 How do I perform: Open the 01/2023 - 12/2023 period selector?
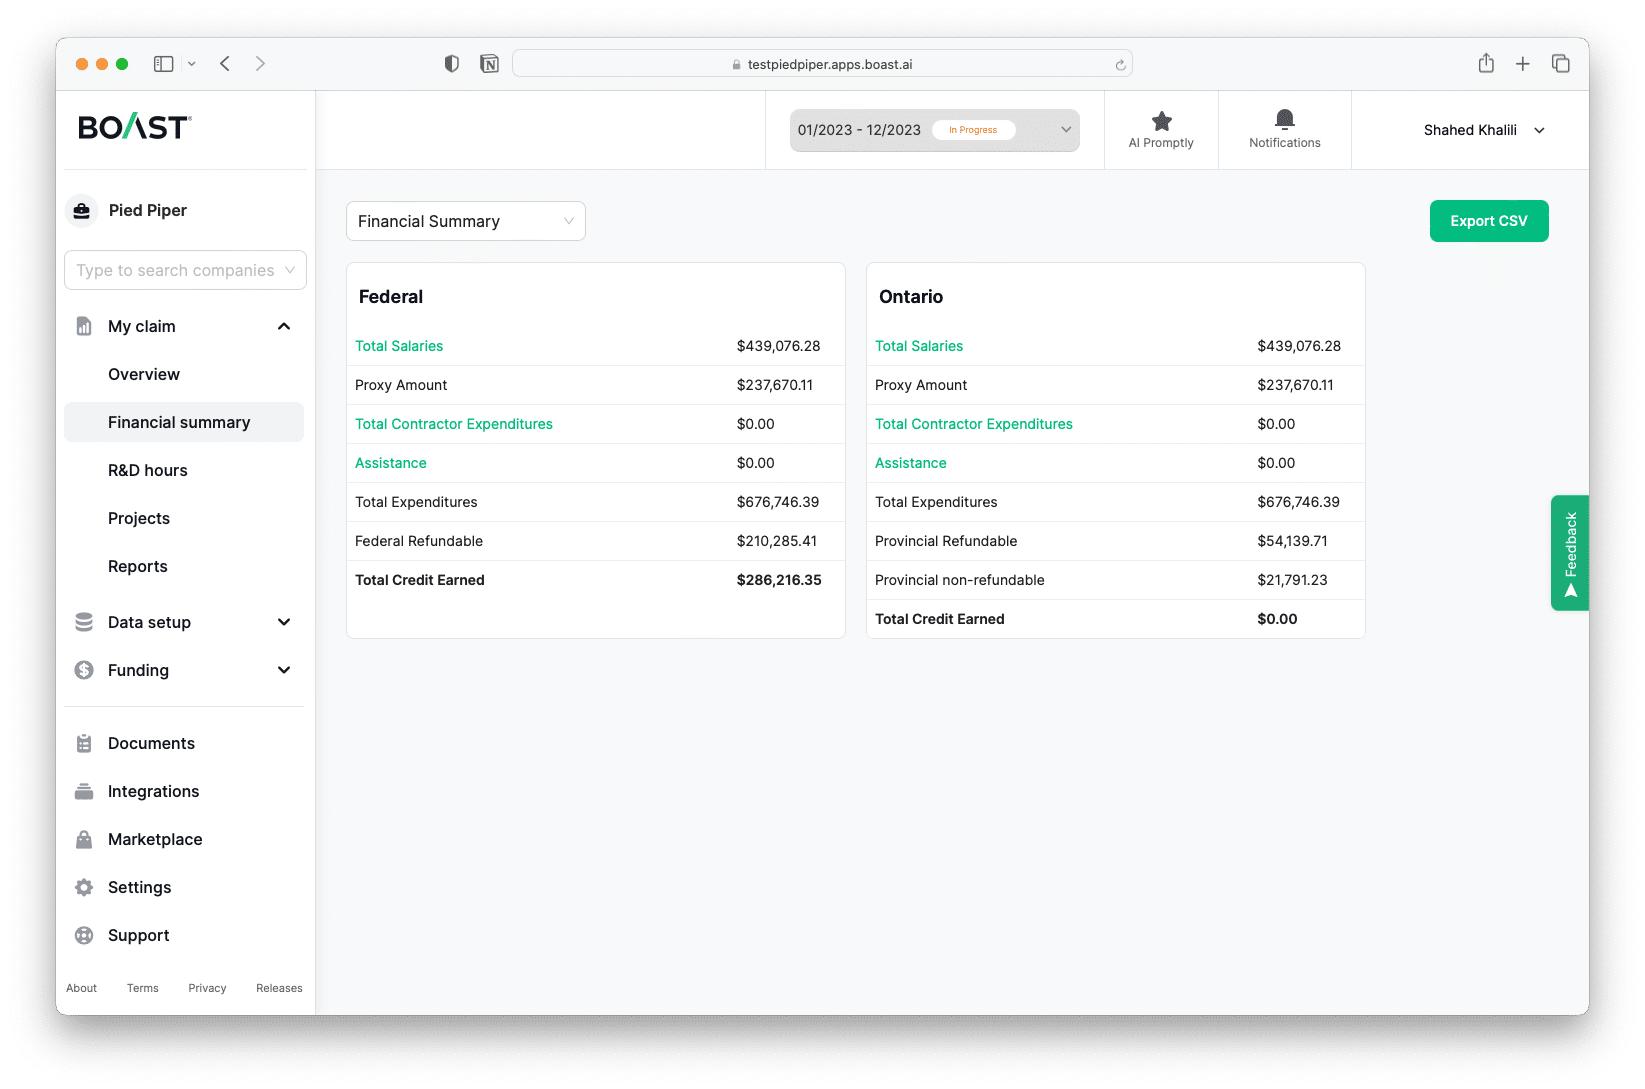[934, 130]
